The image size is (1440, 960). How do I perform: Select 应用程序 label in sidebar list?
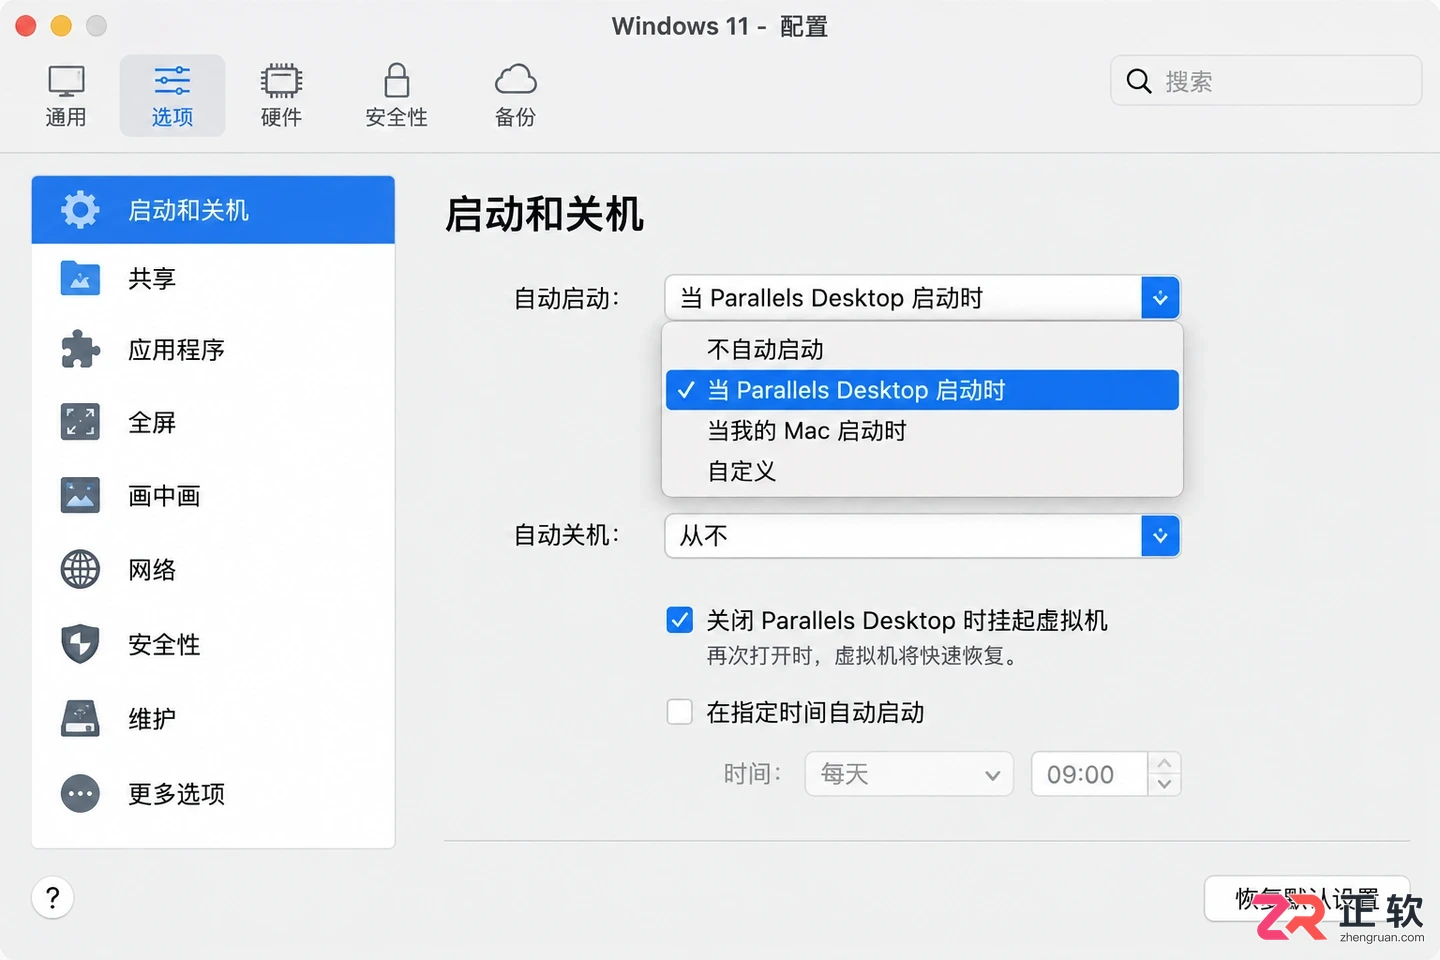coord(176,350)
